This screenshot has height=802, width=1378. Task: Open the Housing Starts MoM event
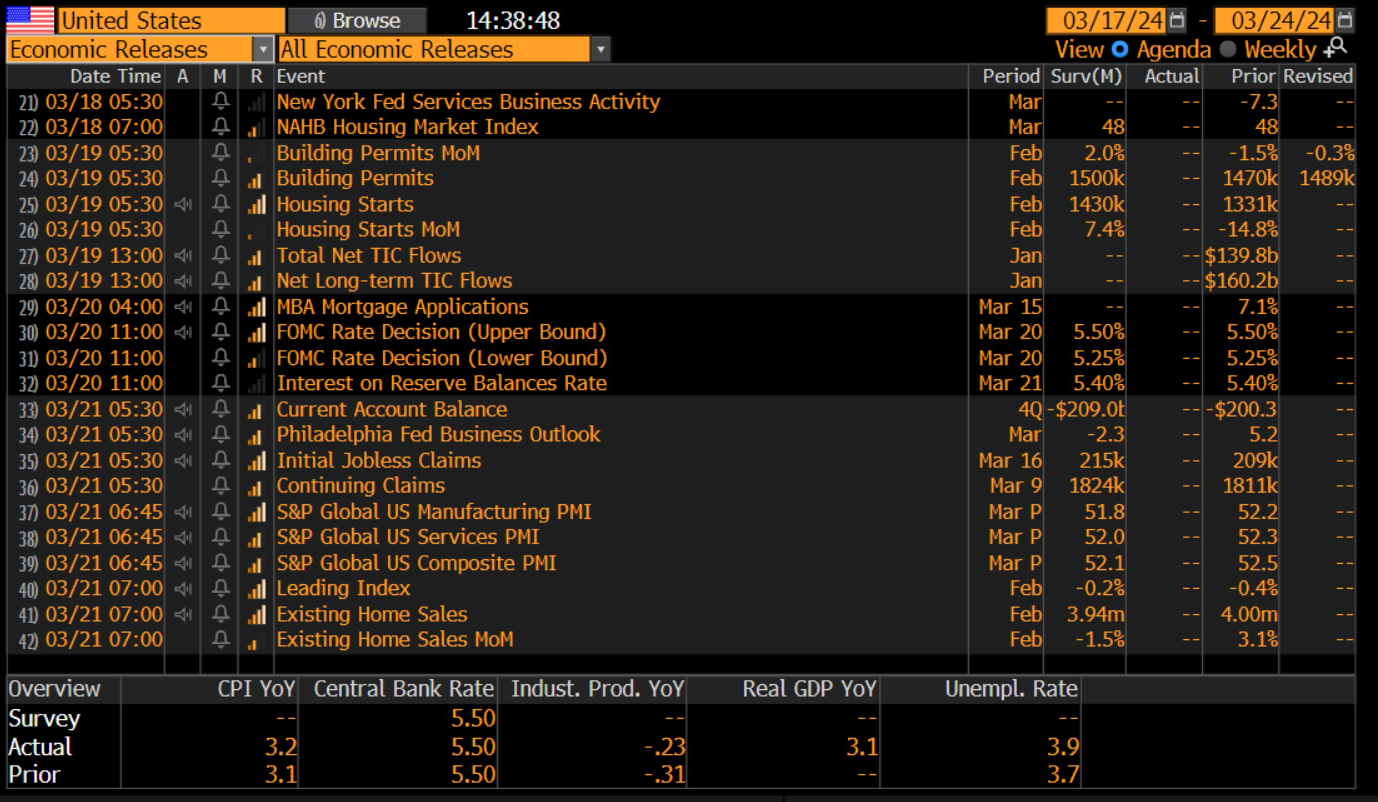pos(368,230)
